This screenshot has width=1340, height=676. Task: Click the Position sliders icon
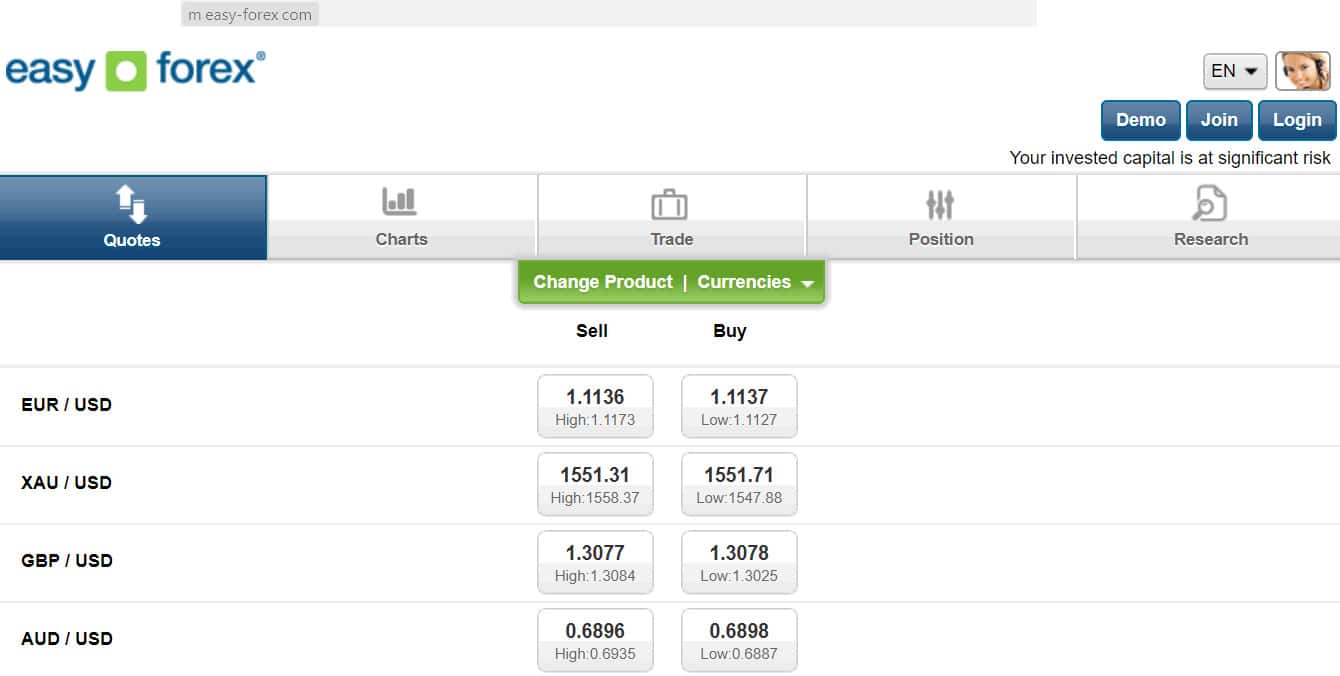tap(940, 205)
